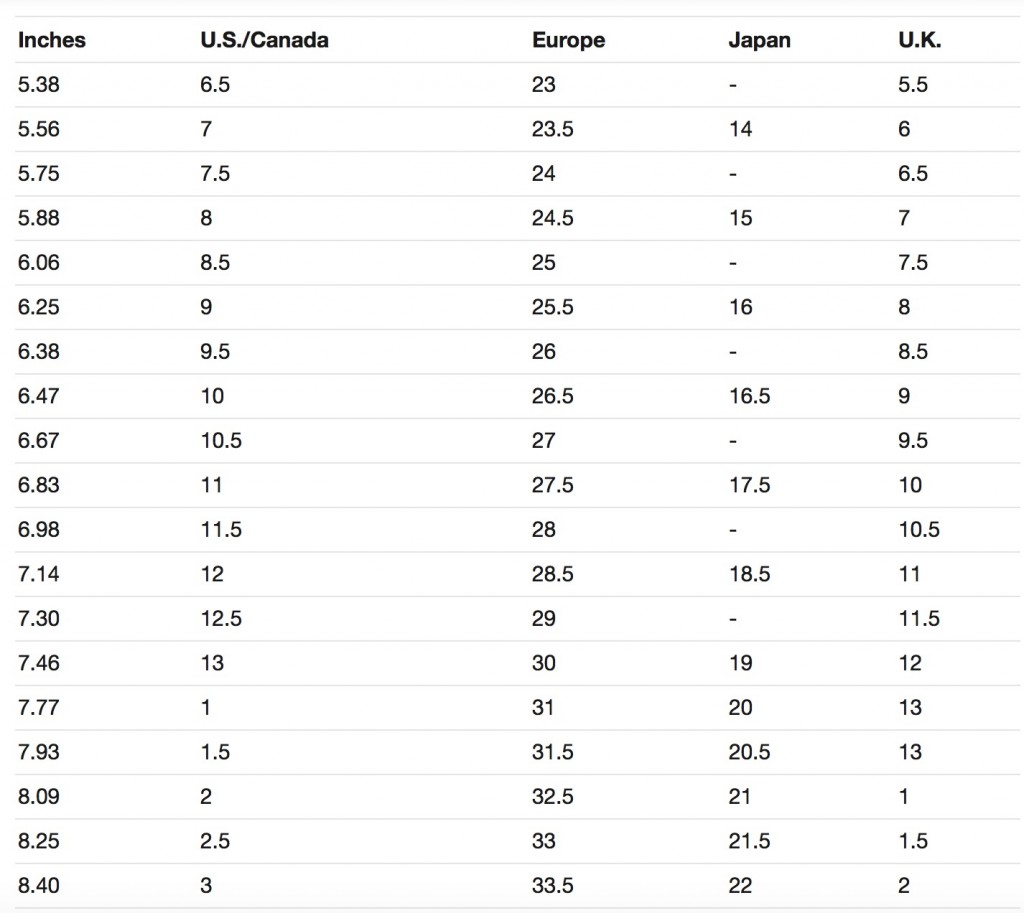Viewport: 1024px width, 913px height.
Task: Click Europe size 32.5 cell
Action: [x=553, y=796]
